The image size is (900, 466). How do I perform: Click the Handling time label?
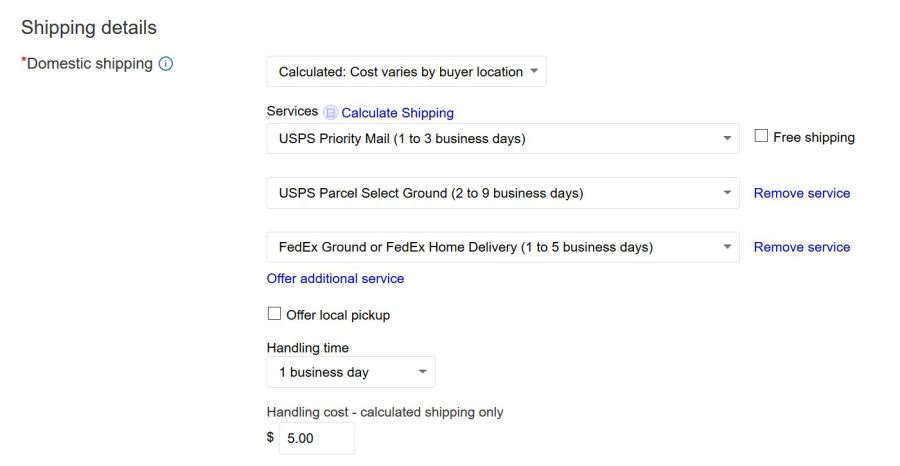307,348
